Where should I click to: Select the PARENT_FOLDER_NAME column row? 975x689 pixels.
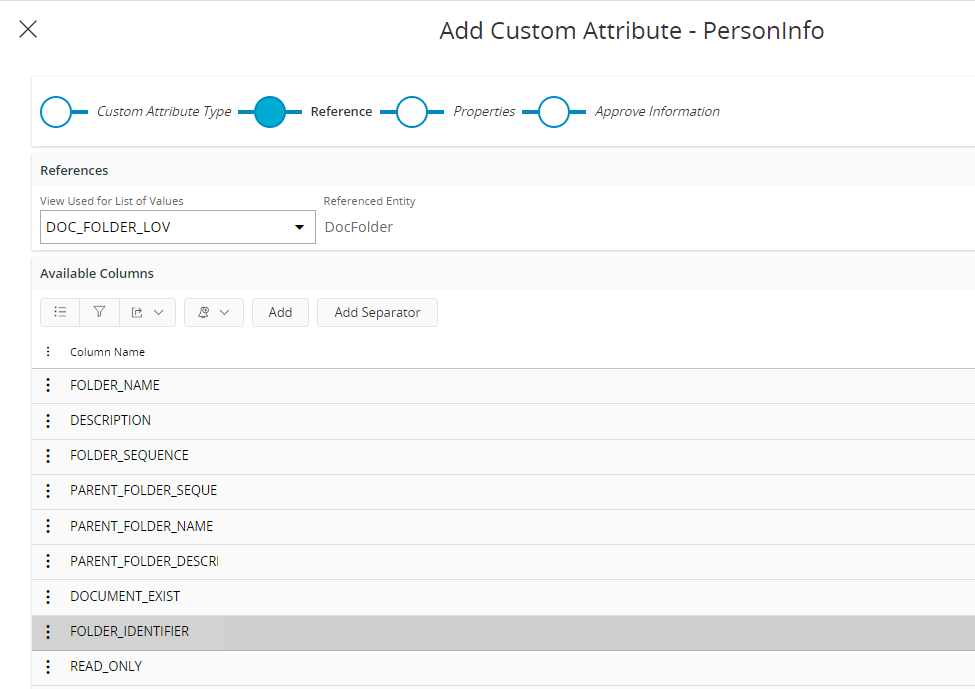pyautogui.click(x=141, y=526)
